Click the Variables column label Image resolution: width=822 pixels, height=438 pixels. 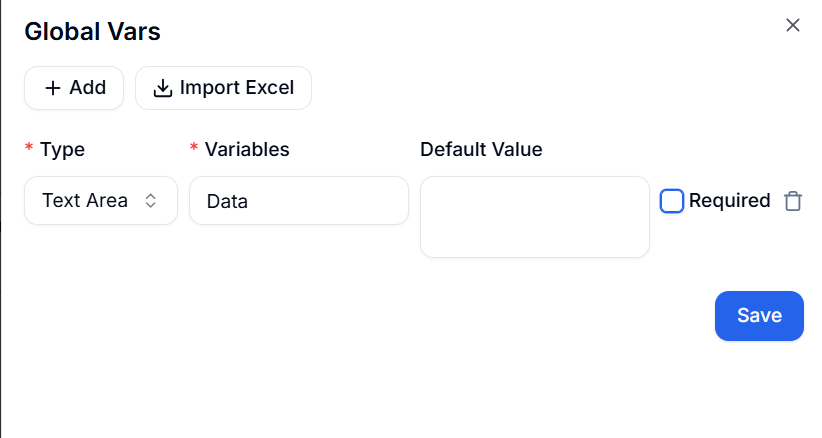[x=247, y=150]
